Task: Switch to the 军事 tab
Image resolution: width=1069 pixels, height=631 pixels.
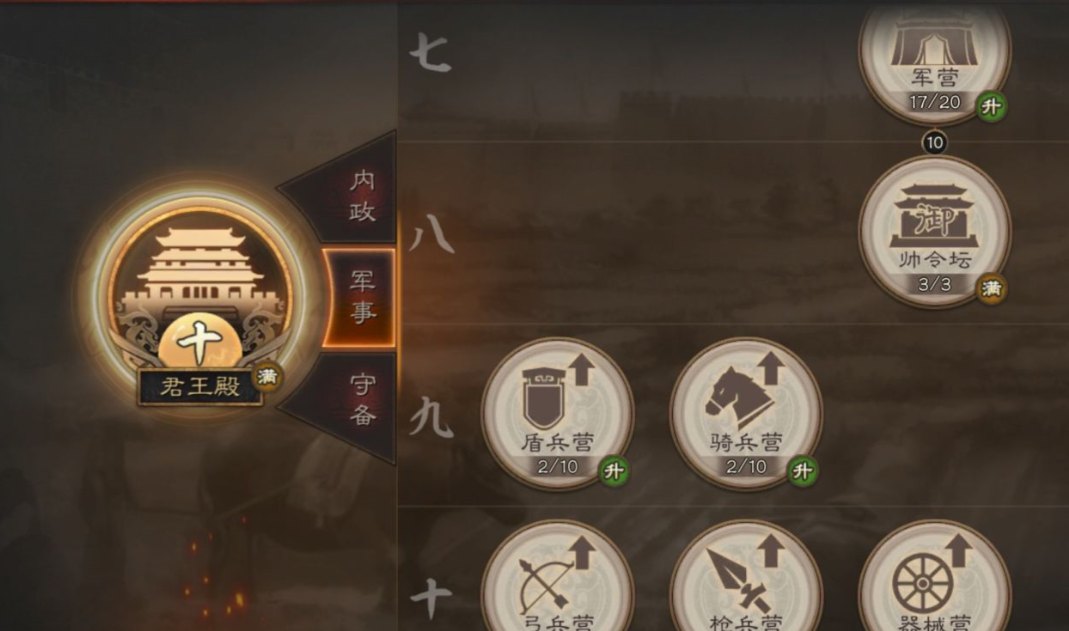Action: click(x=360, y=296)
